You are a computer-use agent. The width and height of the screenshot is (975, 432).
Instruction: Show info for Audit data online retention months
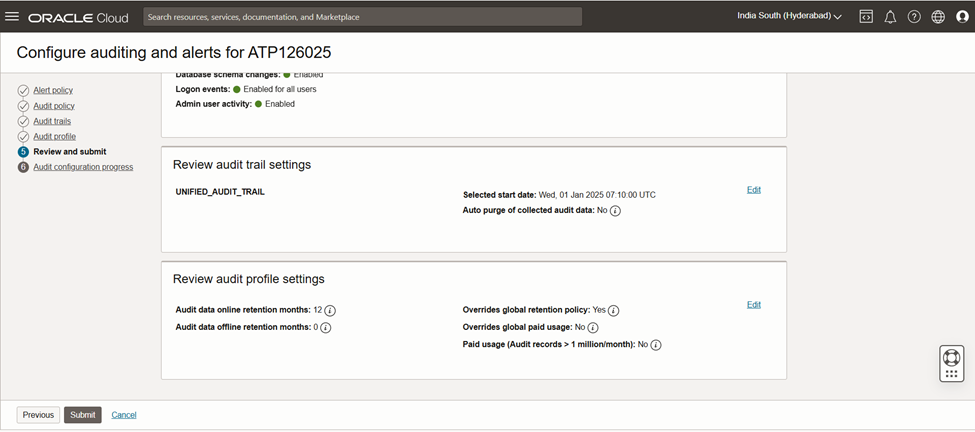[330, 310]
